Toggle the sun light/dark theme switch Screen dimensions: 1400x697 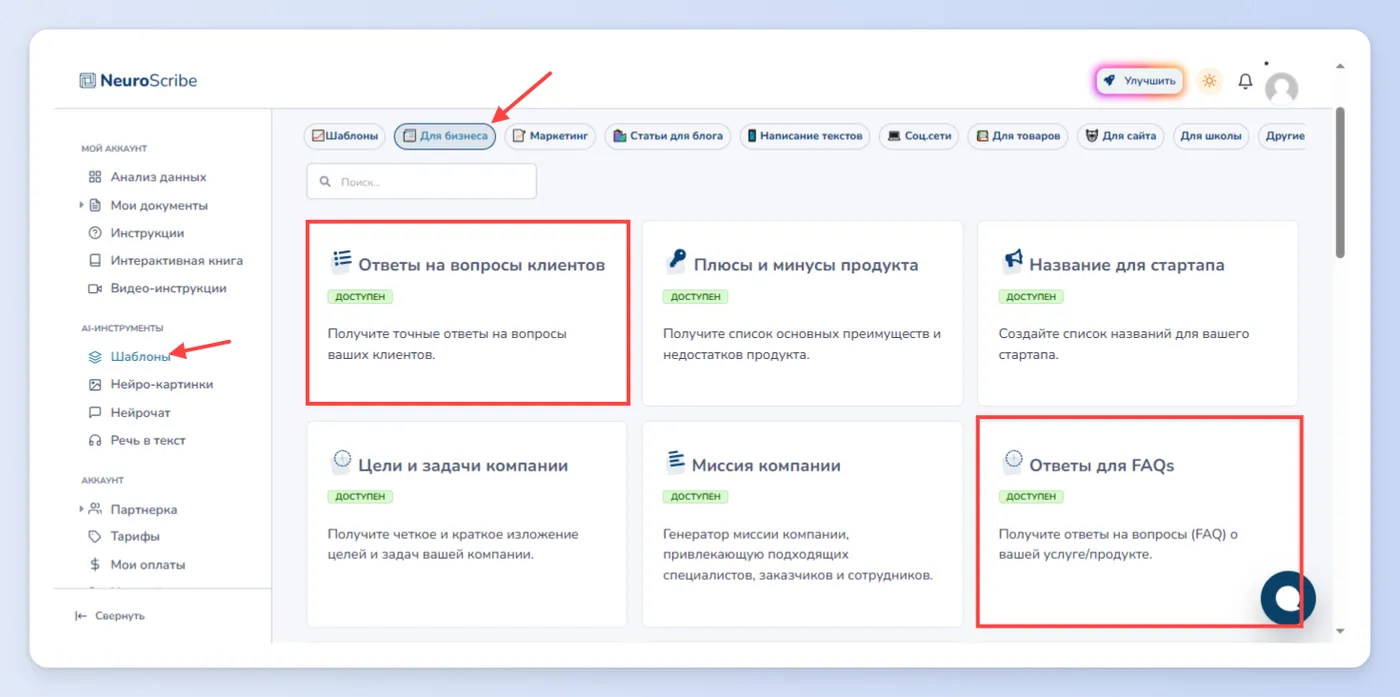coord(1210,81)
